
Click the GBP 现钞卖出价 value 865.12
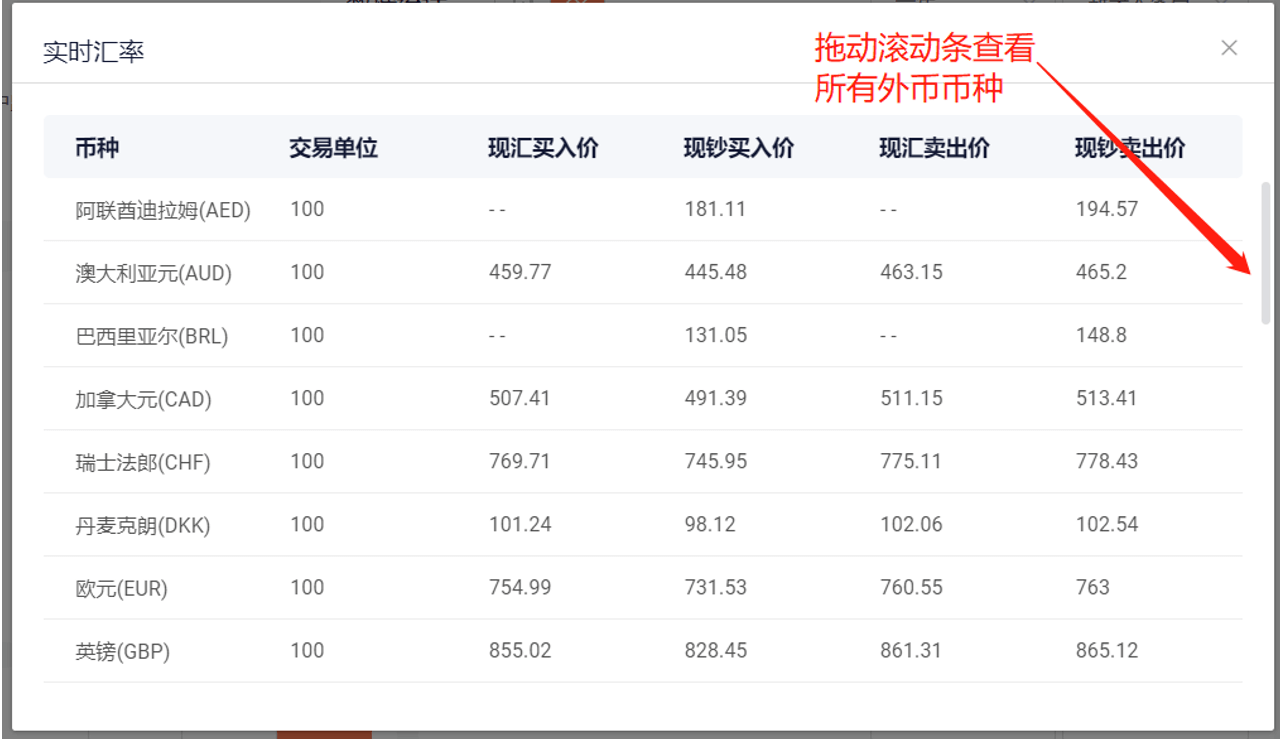(x=1106, y=650)
